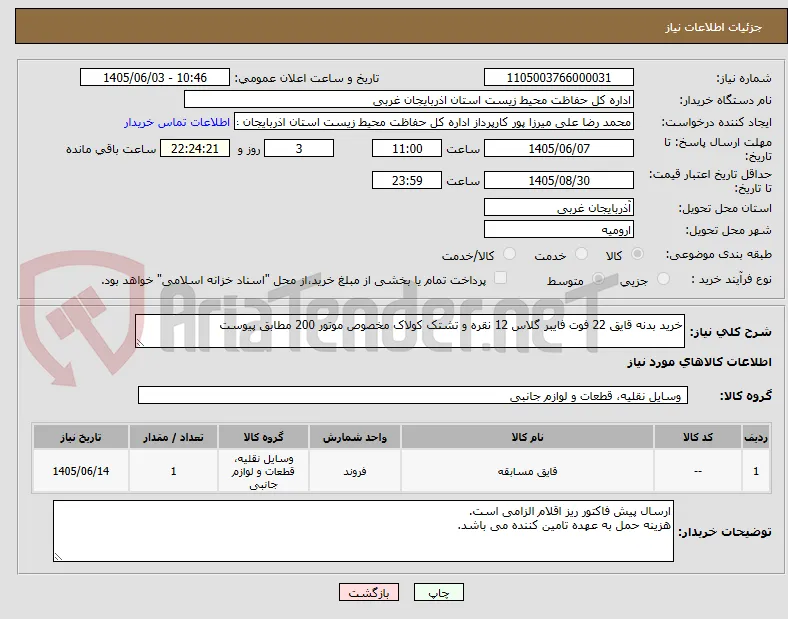Click the delivery city field ارومیه
Screen dimensions: 788x619
pos(559,230)
